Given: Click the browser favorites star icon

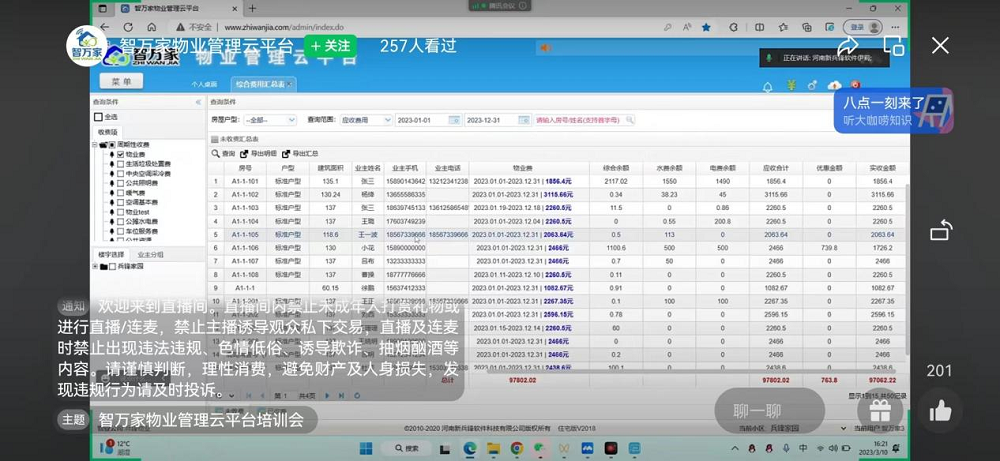Looking at the screenshot, I should pos(706,27).
